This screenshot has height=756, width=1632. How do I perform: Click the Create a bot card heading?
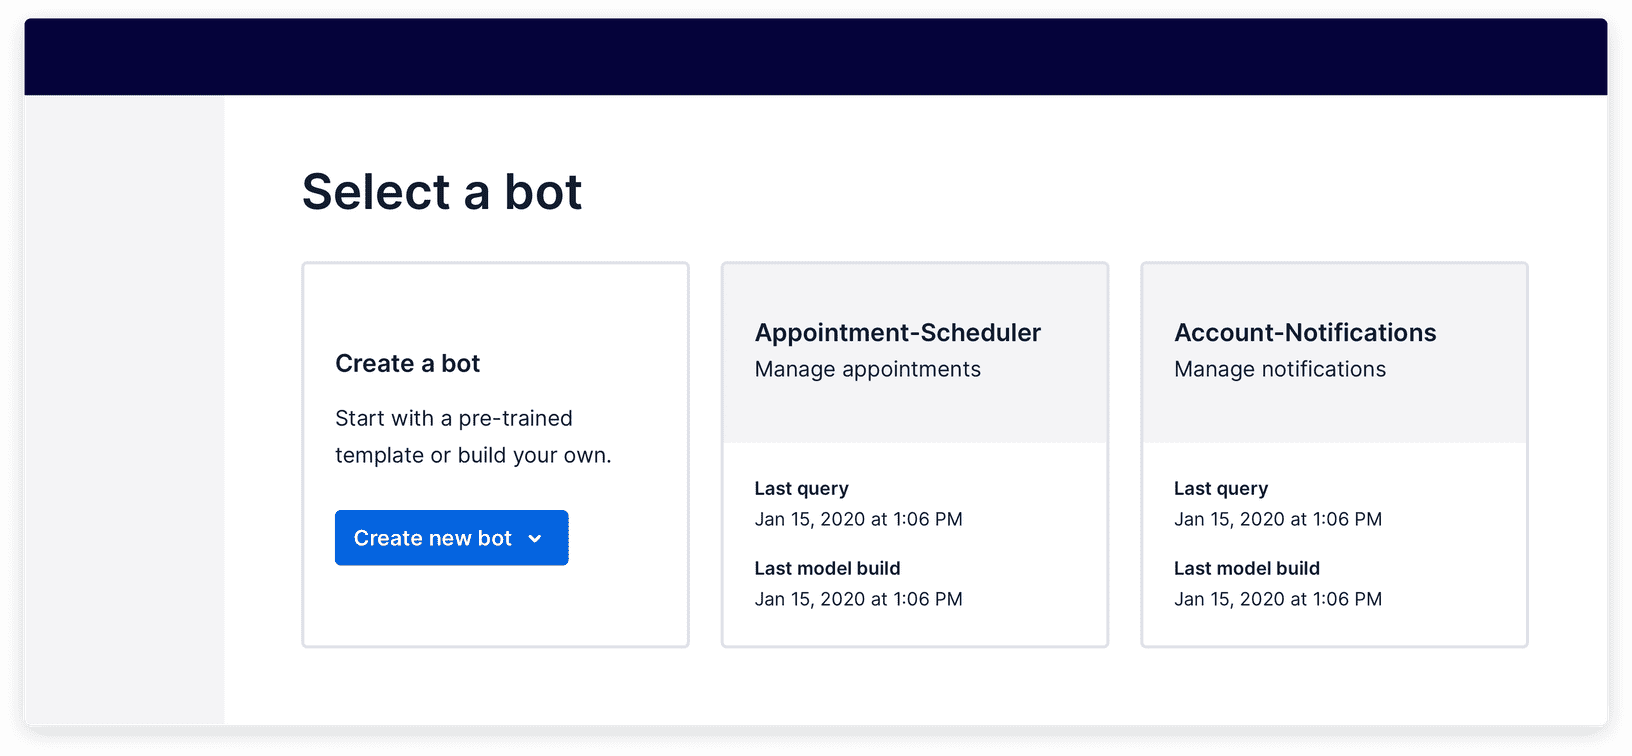click(x=407, y=364)
